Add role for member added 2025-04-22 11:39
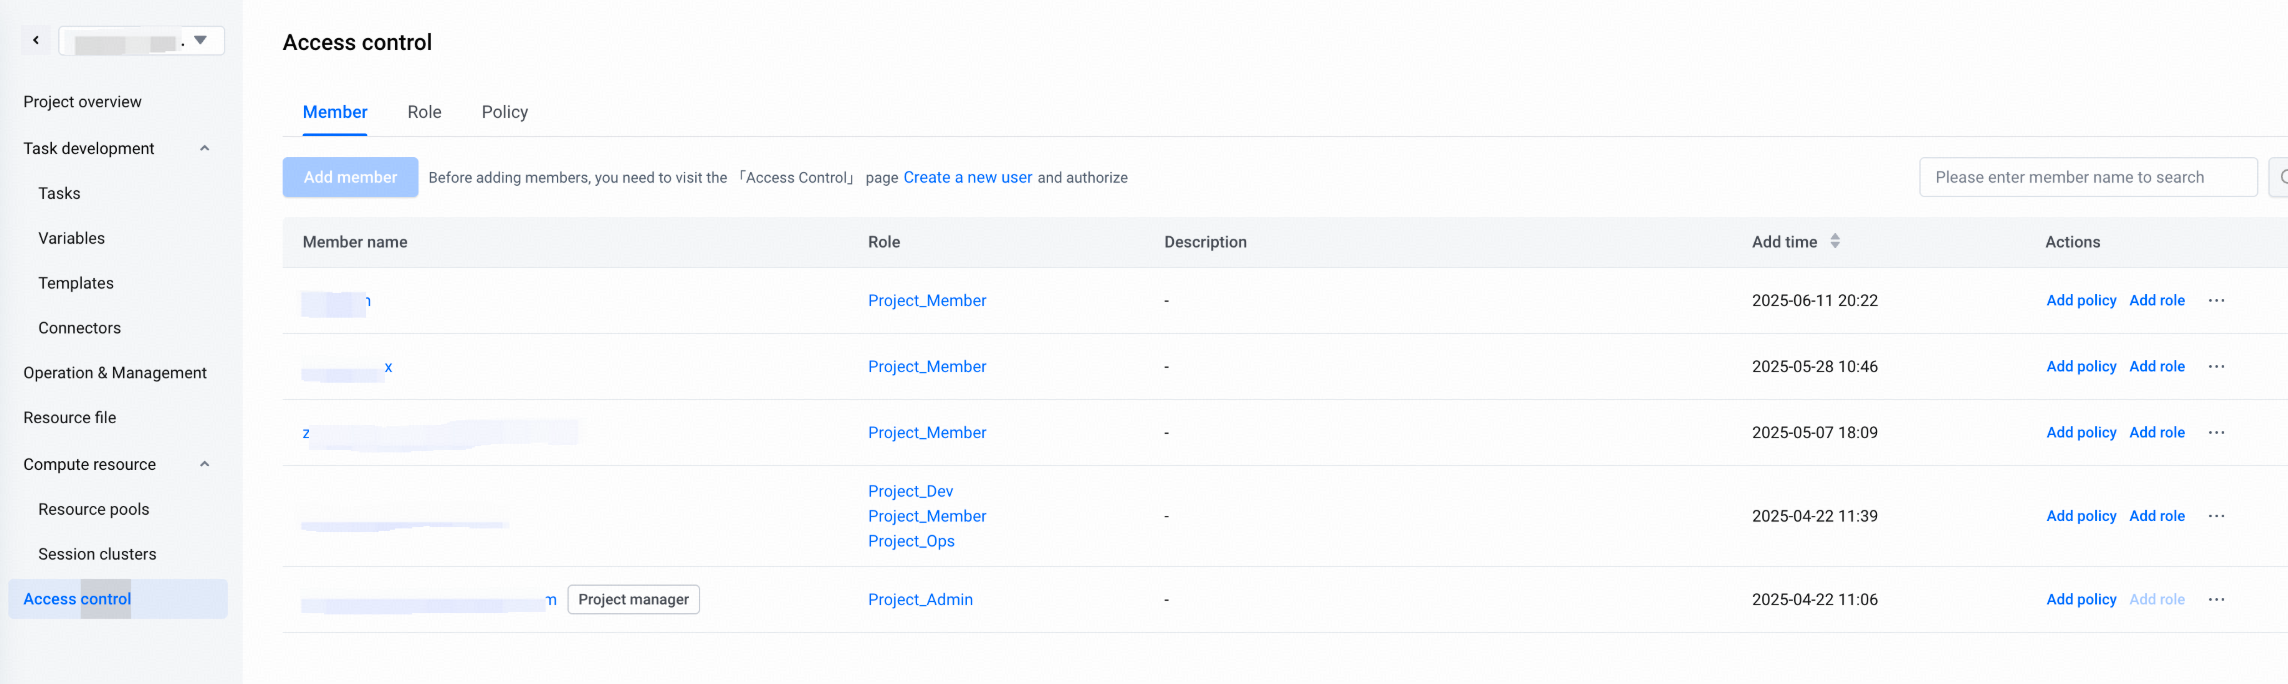The height and width of the screenshot is (684, 2288). (x=2157, y=516)
